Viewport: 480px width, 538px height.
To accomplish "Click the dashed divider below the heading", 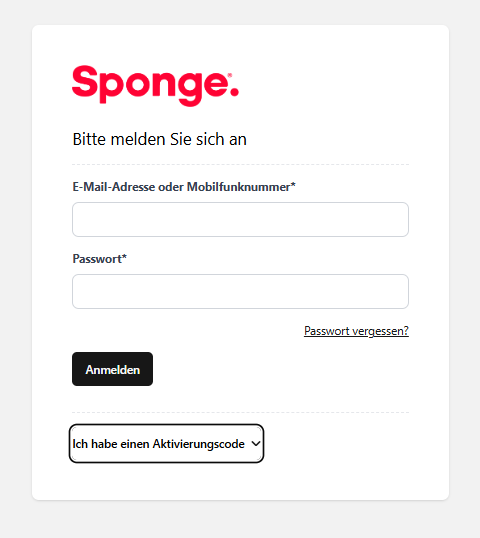I will 240,165.
